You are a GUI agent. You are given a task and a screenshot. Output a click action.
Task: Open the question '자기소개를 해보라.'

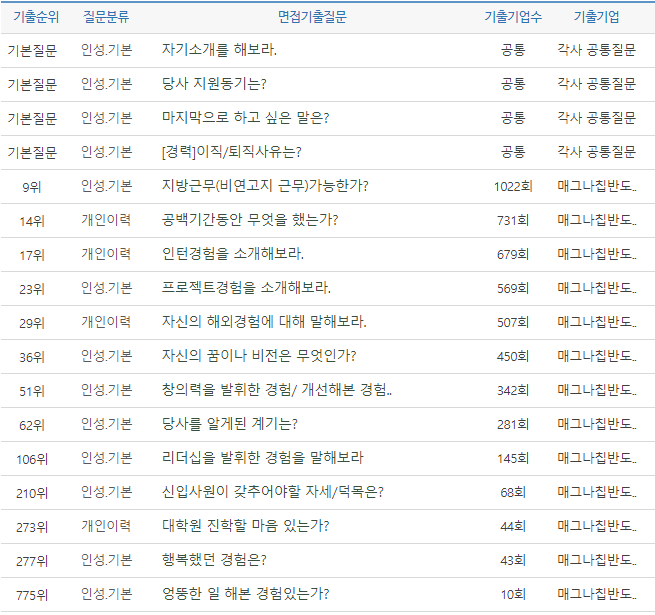pyautogui.click(x=219, y=50)
